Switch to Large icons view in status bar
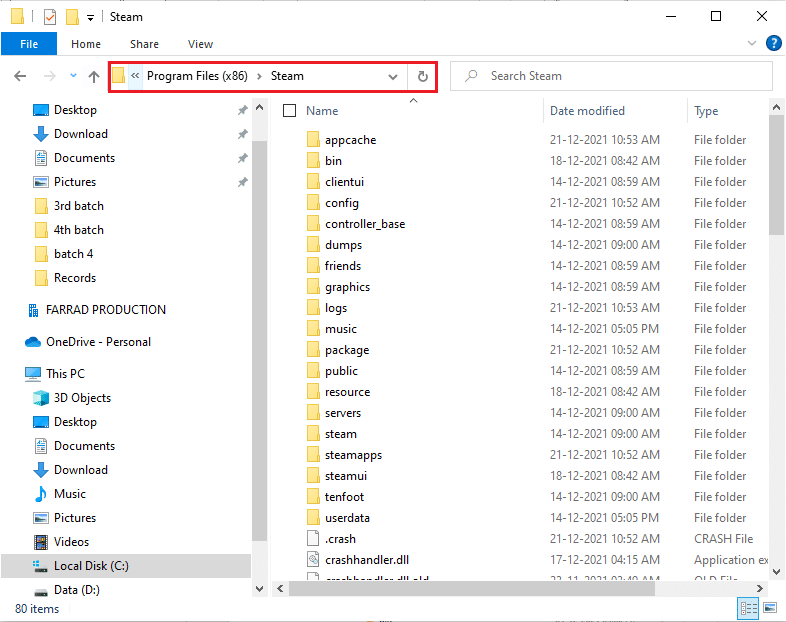 point(770,608)
